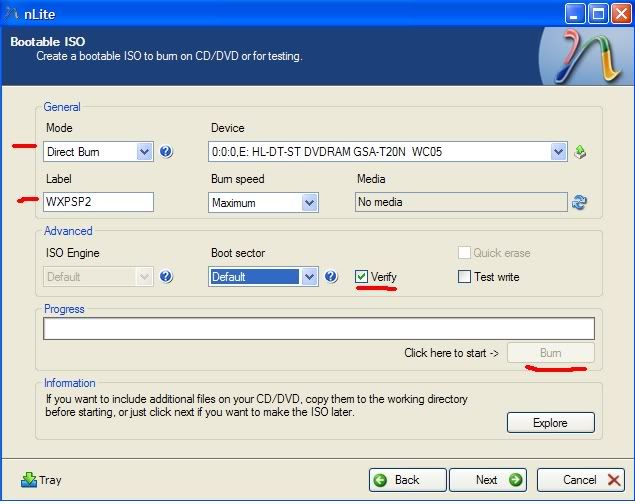The image size is (635, 504).
Task: Click the Burn button
Action: tap(551, 353)
